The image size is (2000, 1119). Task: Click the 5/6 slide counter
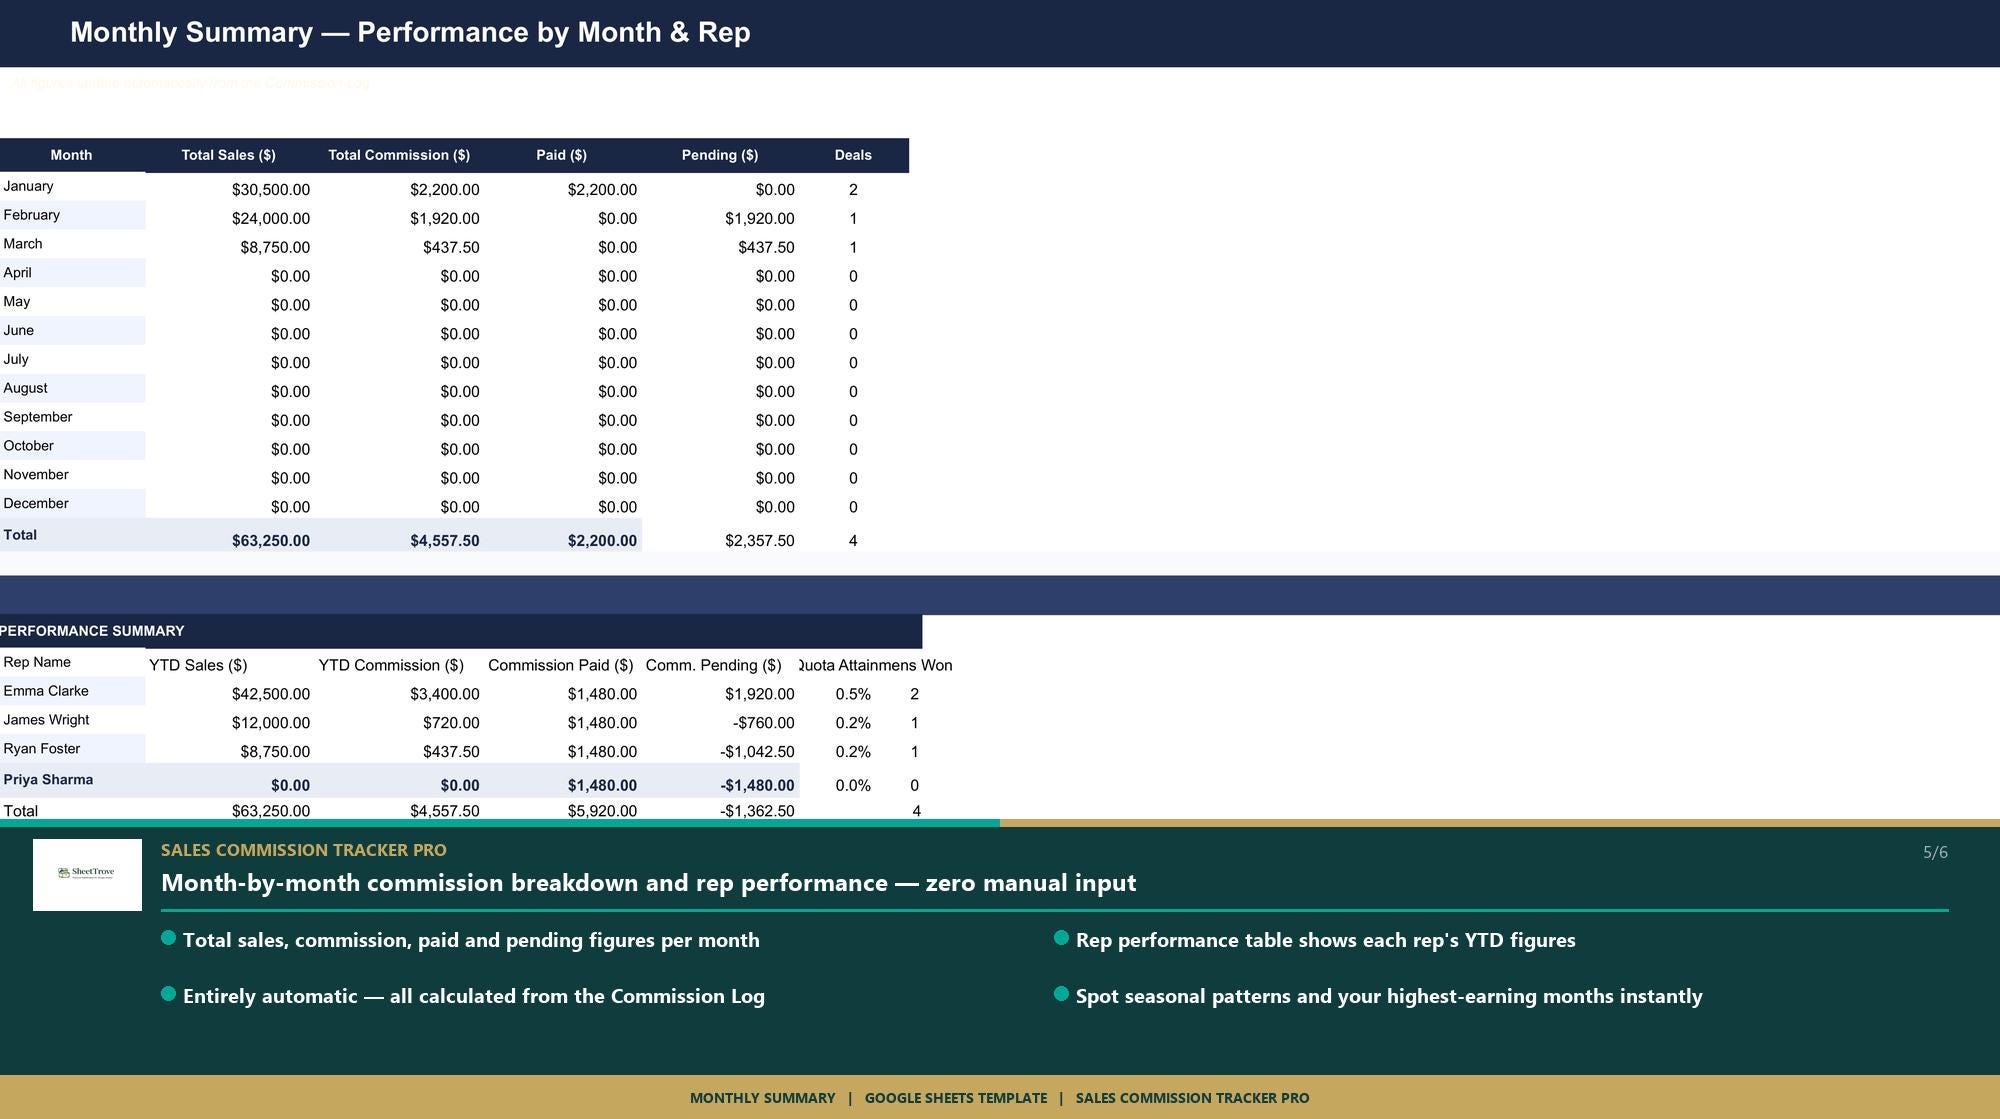(1935, 852)
